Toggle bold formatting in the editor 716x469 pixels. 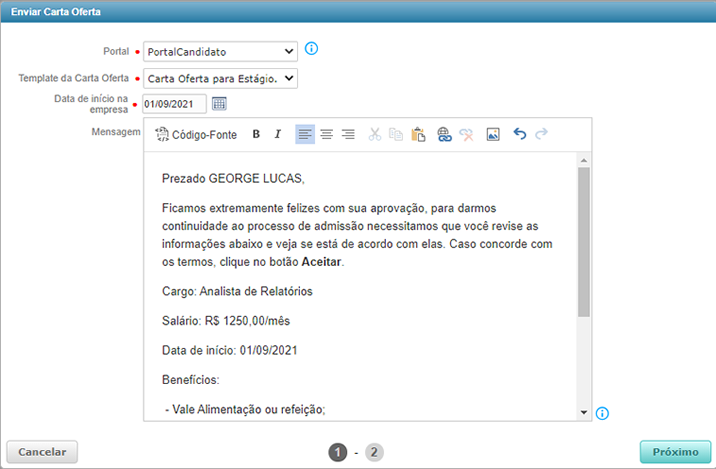pos(256,134)
